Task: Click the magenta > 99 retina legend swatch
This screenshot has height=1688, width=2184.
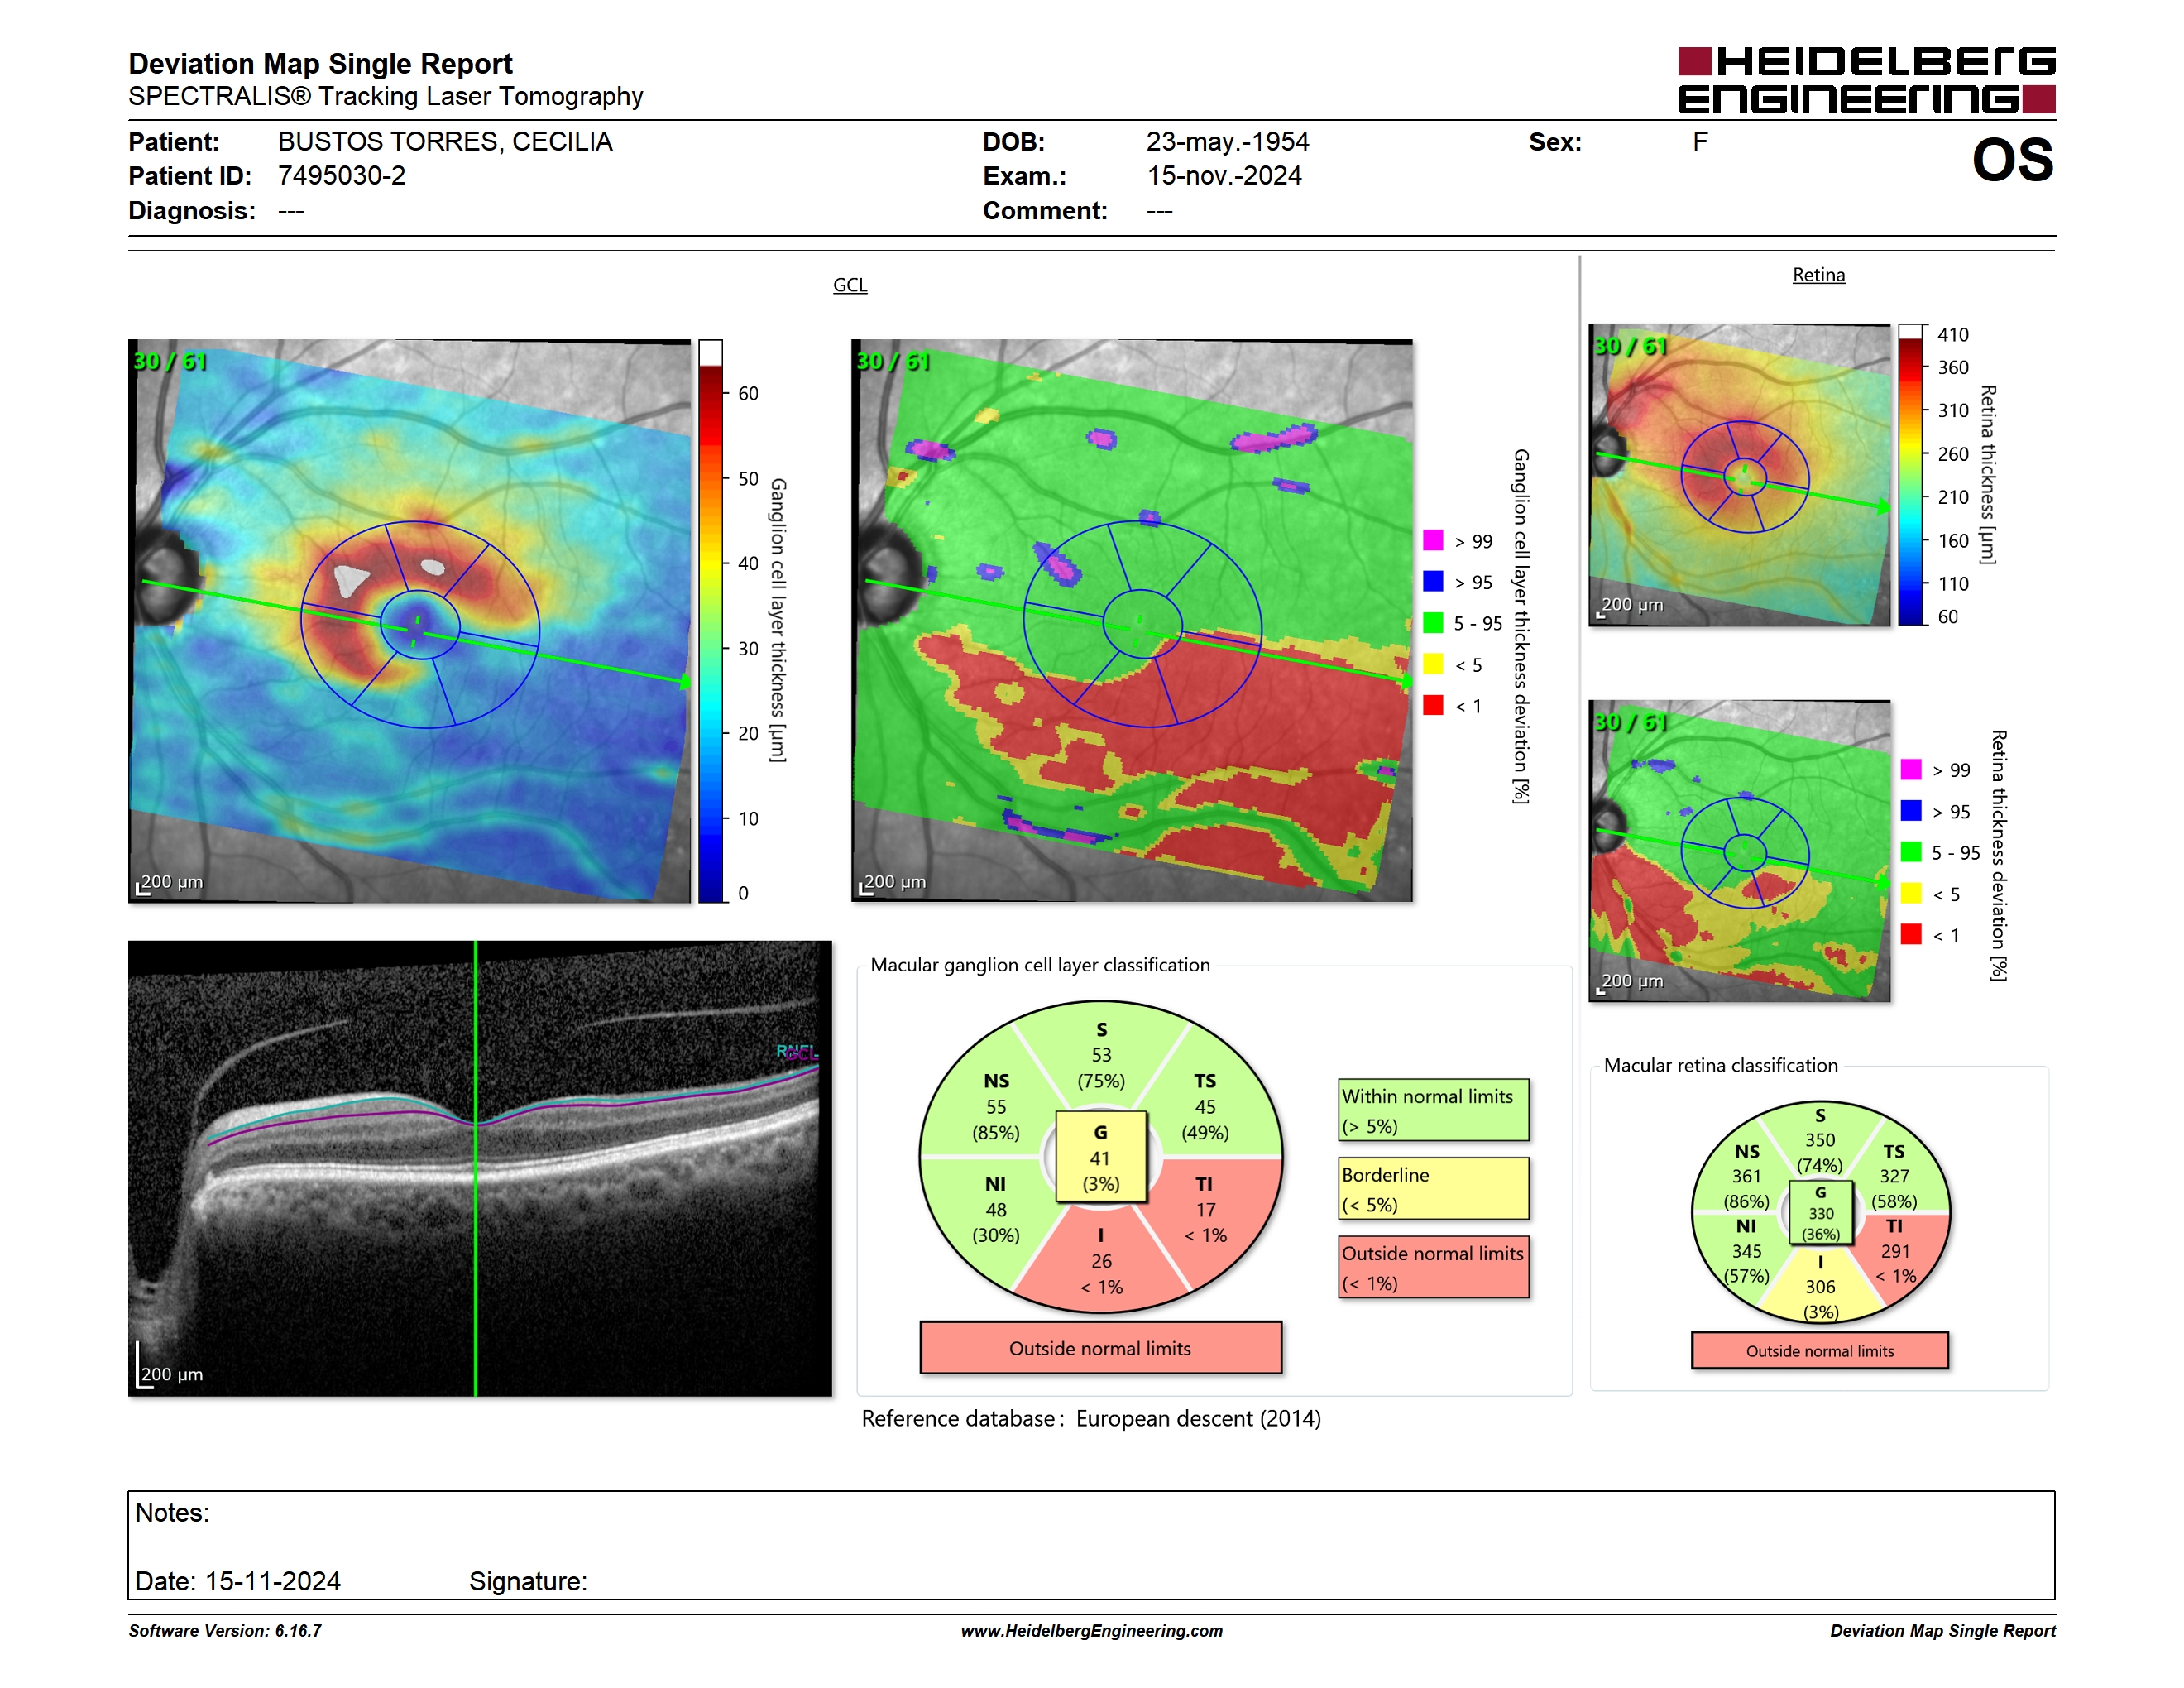Action: point(1911,769)
